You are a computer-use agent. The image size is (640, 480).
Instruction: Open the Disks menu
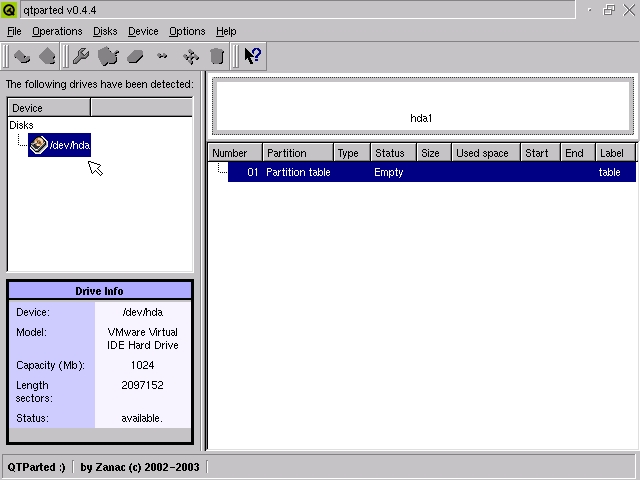(x=105, y=31)
